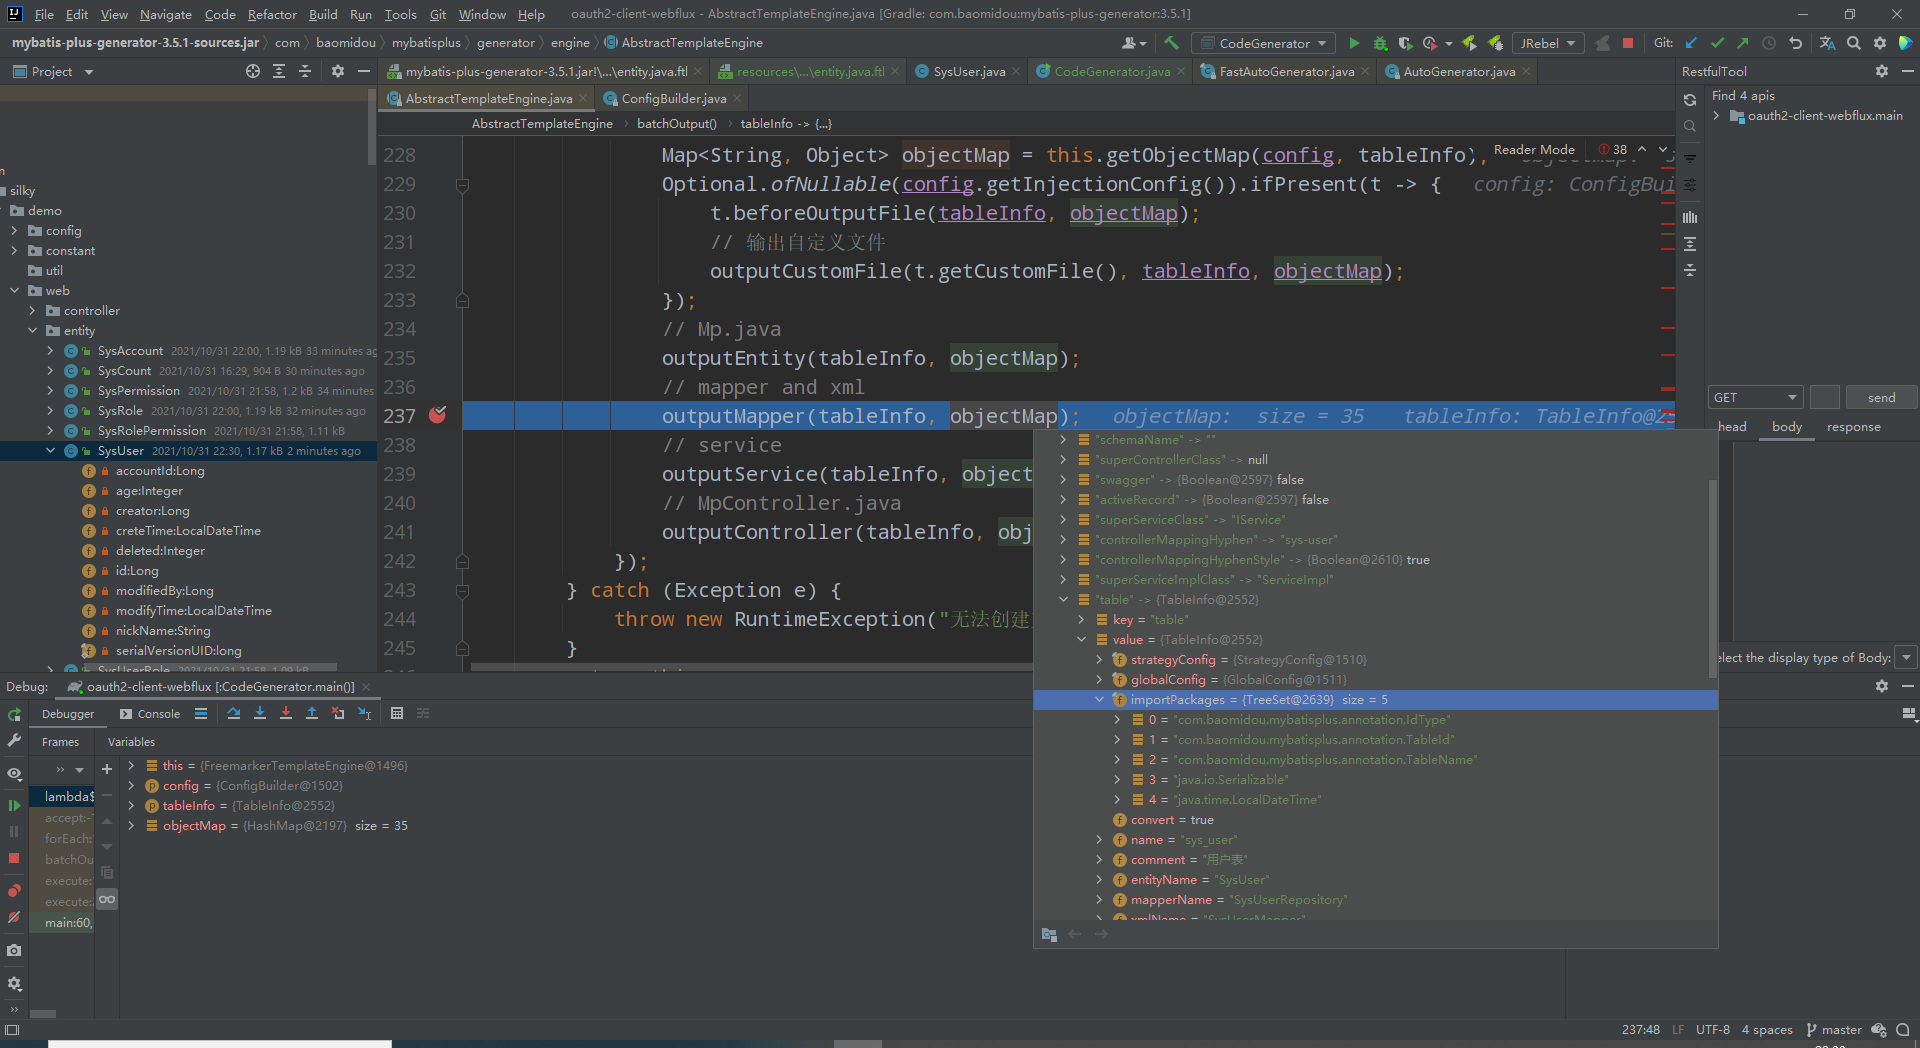This screenshot has height=1048, width=1920.
Task: Add new watch with plus icon
Action: (107, 769)
